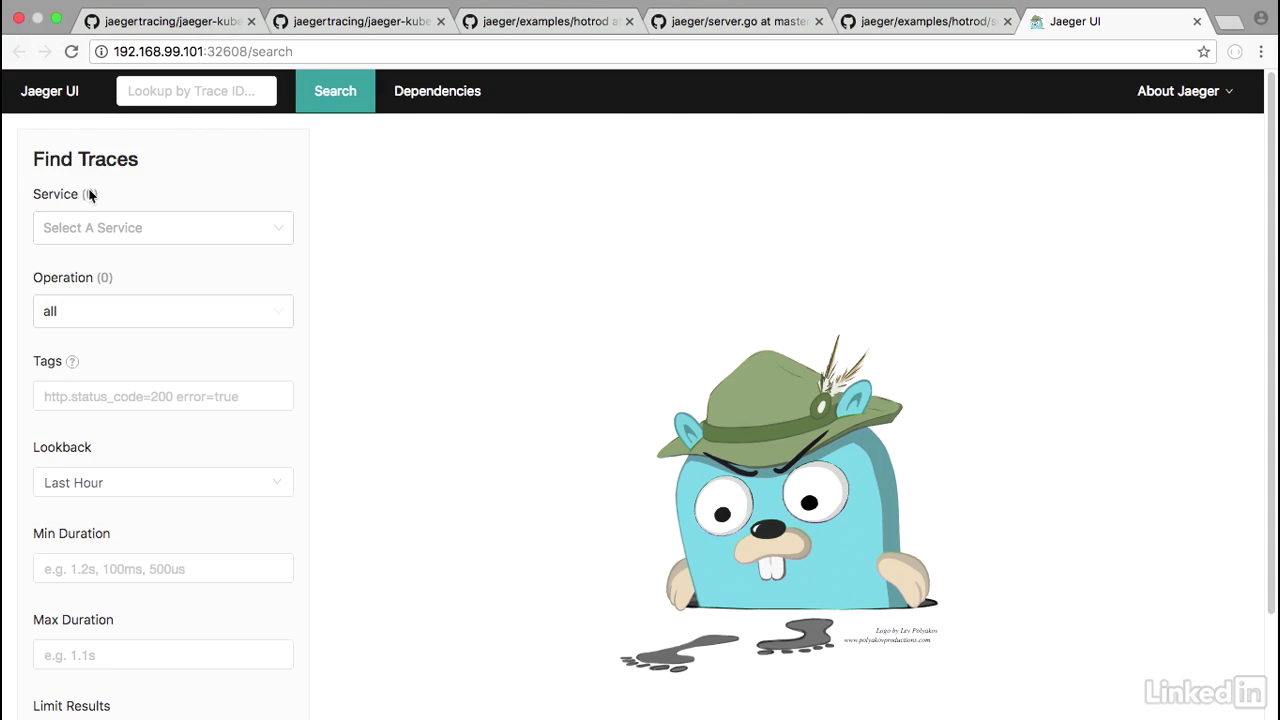This screenshot has height=720, width=1280.
Task: Reload the page with the refresh icon
Action: [71, 51]
